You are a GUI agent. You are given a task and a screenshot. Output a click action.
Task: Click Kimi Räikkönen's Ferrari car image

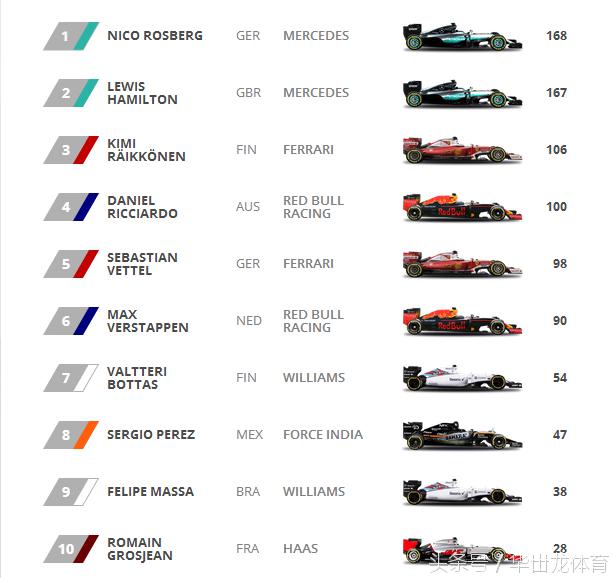[461, 151]
